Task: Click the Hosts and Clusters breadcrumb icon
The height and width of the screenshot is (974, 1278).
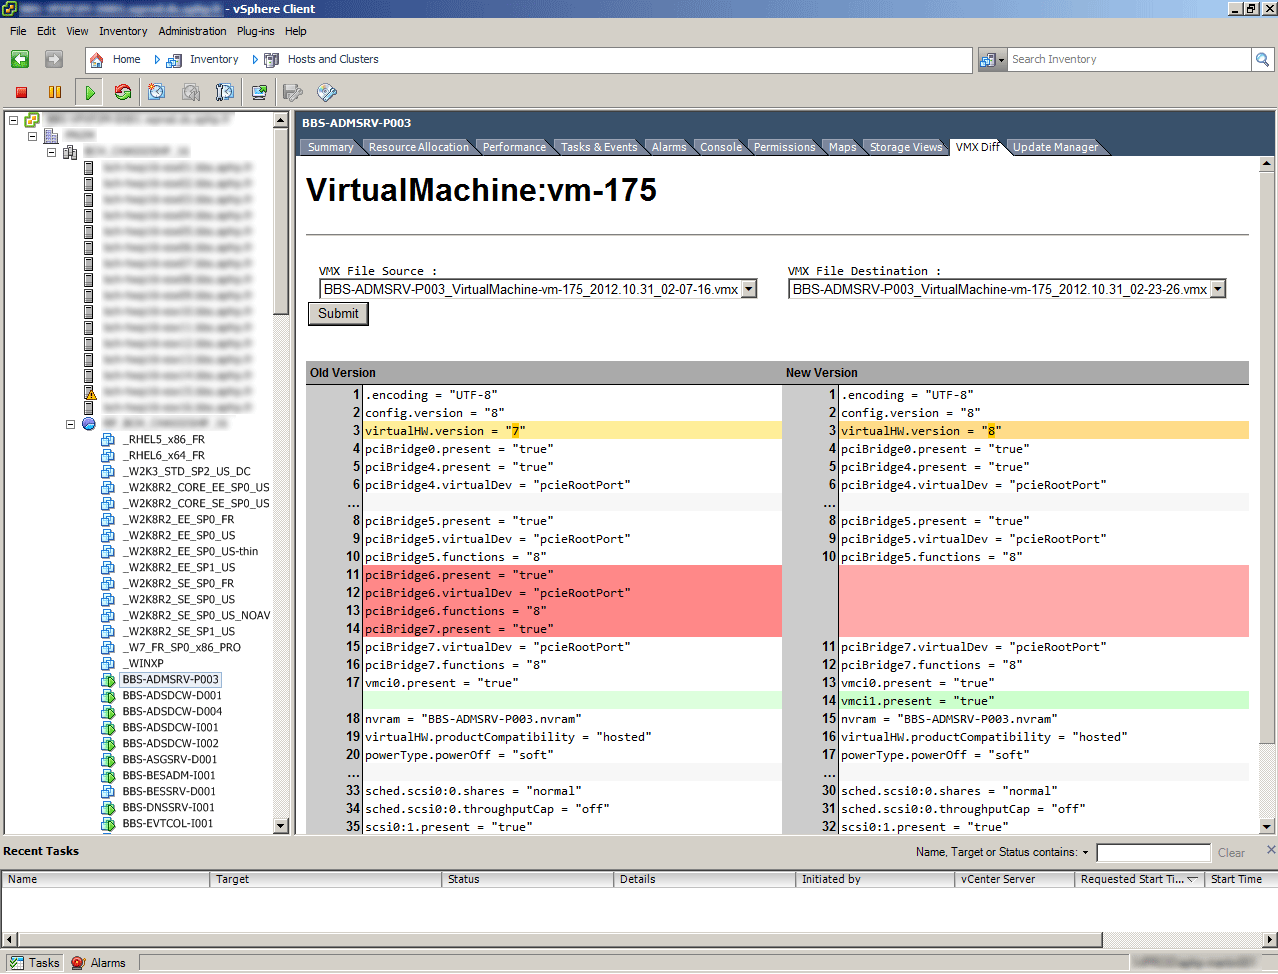Action: (271, 60)
